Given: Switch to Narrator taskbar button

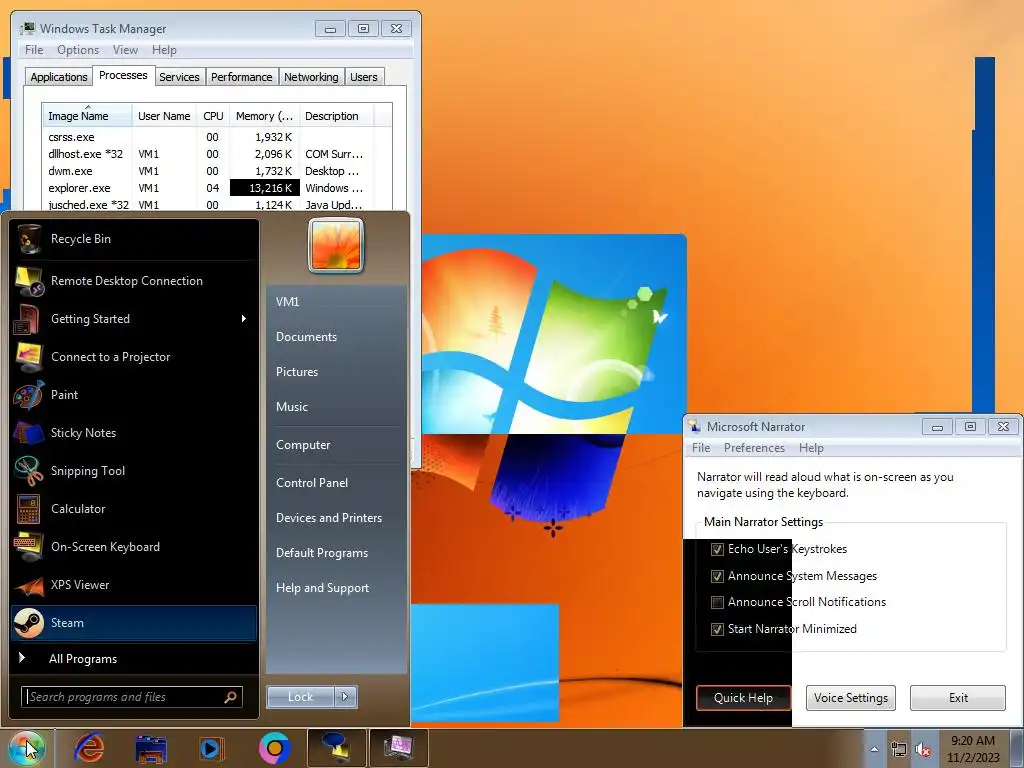Looking at the screenshot, I should pyautogui.click(x=337, y=748).
